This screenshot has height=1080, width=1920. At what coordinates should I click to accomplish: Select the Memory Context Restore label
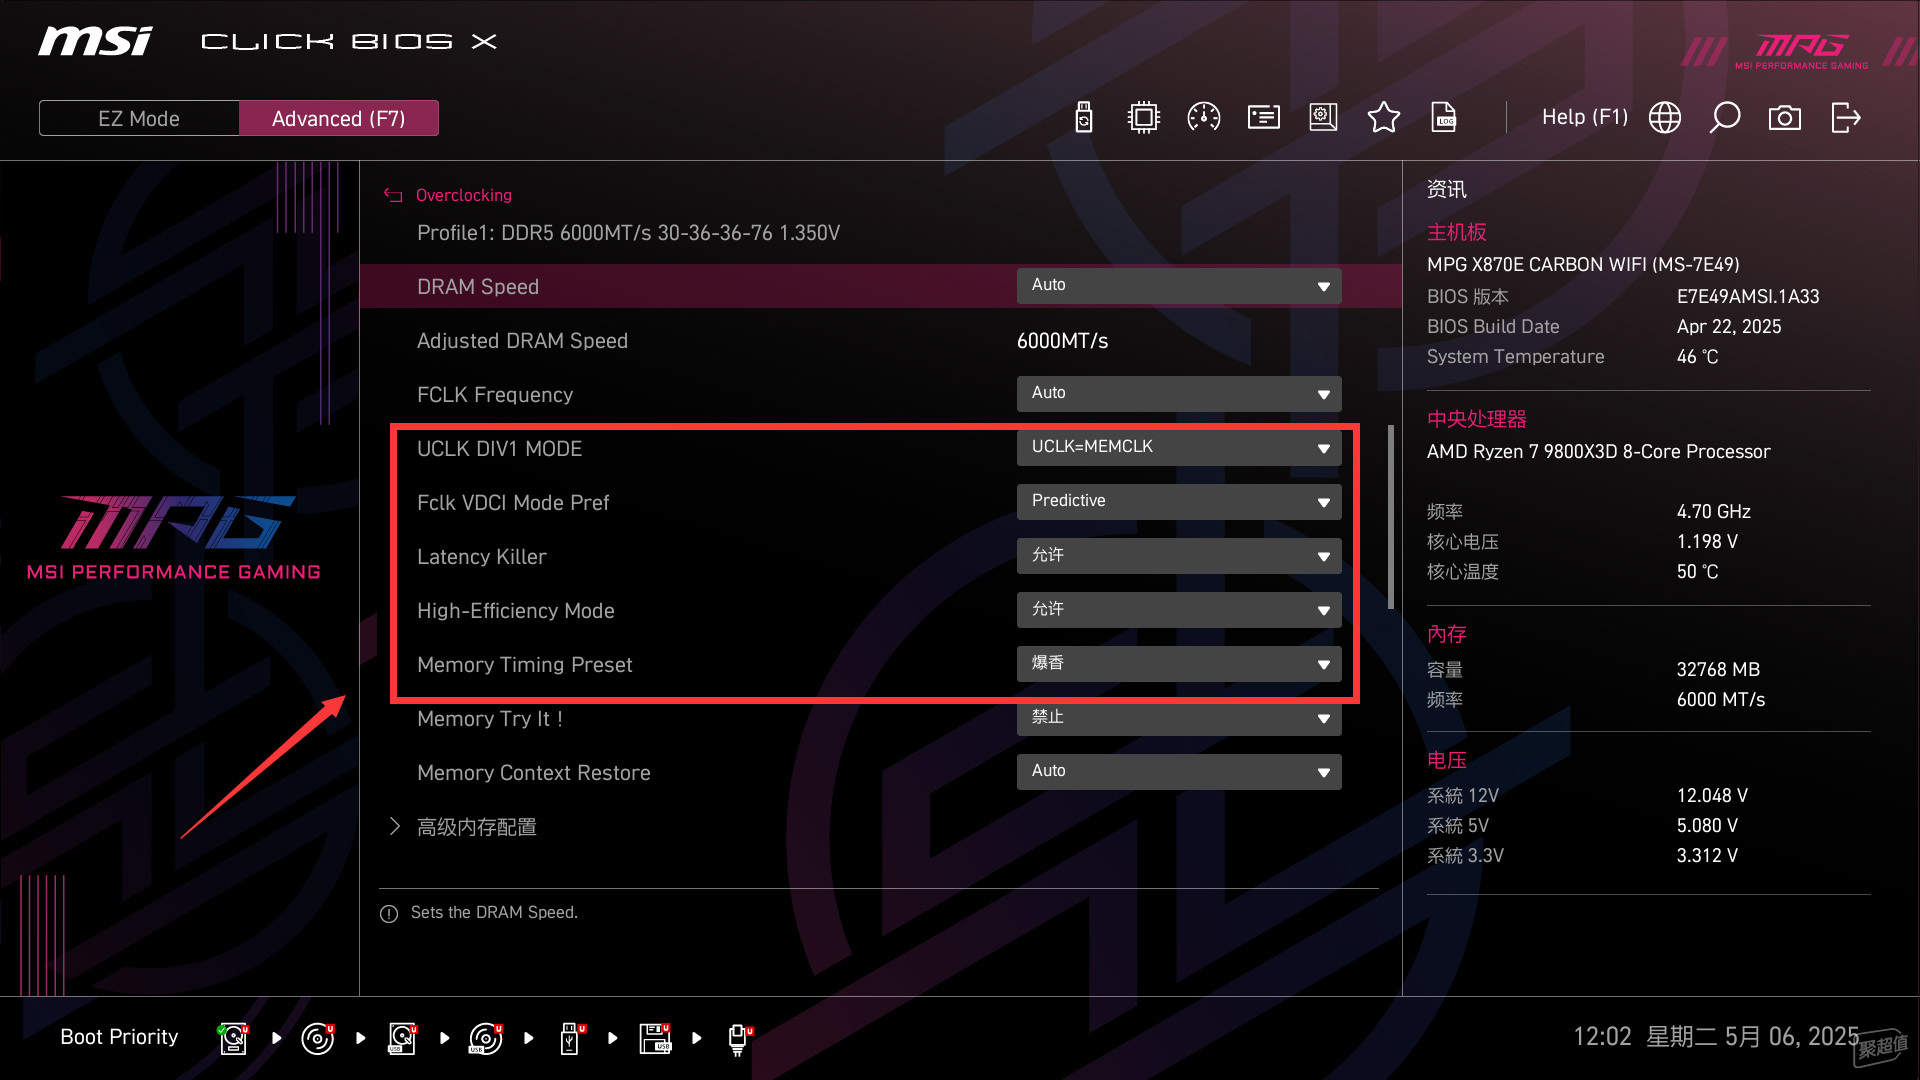point(533,773)
